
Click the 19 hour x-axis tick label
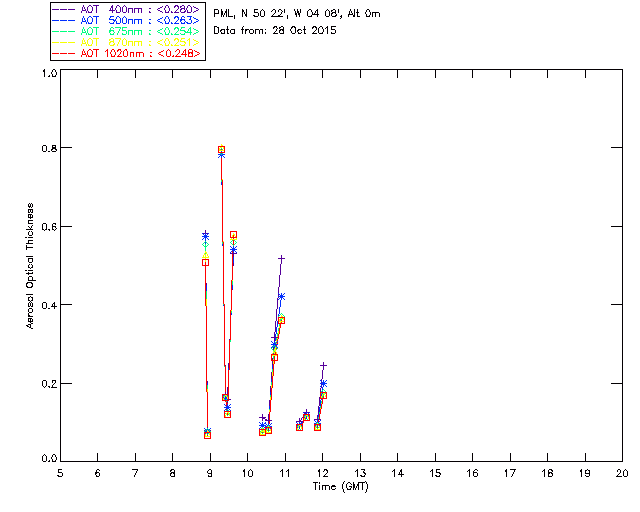point(585,473)
